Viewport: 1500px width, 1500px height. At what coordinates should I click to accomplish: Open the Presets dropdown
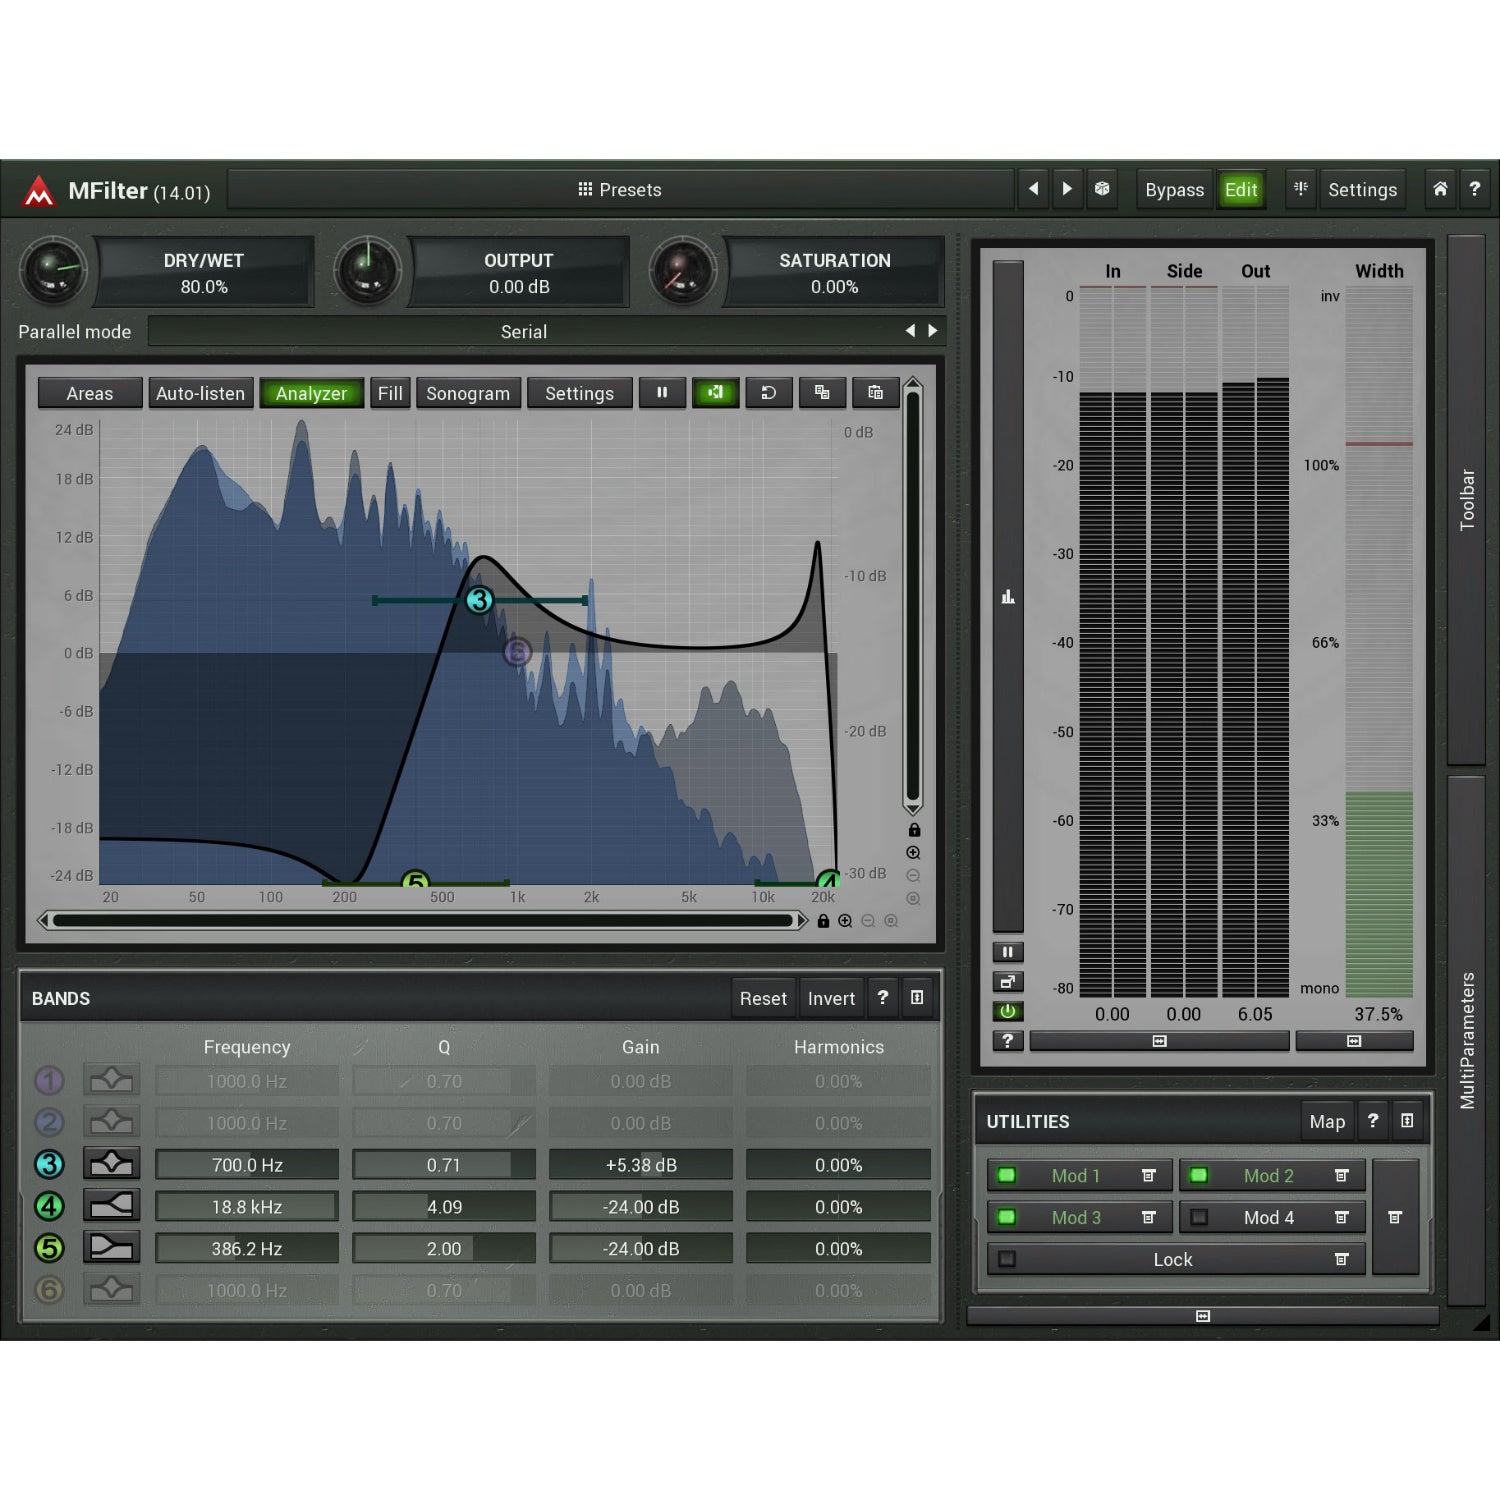pyautogui.click(x=620, y=189)
